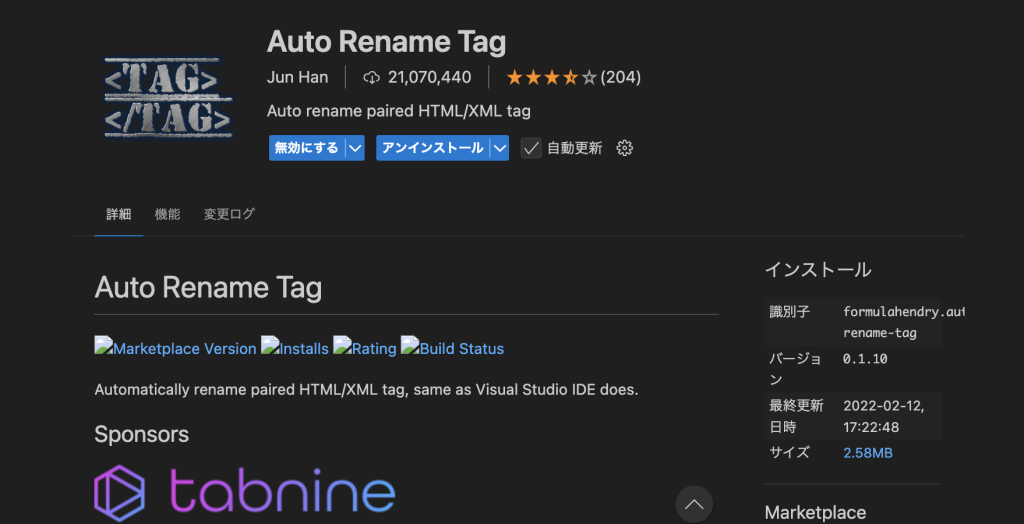Open the 変更ログ tab
Viewport: 1024px width, 524px height.
[x=229, y=214]
